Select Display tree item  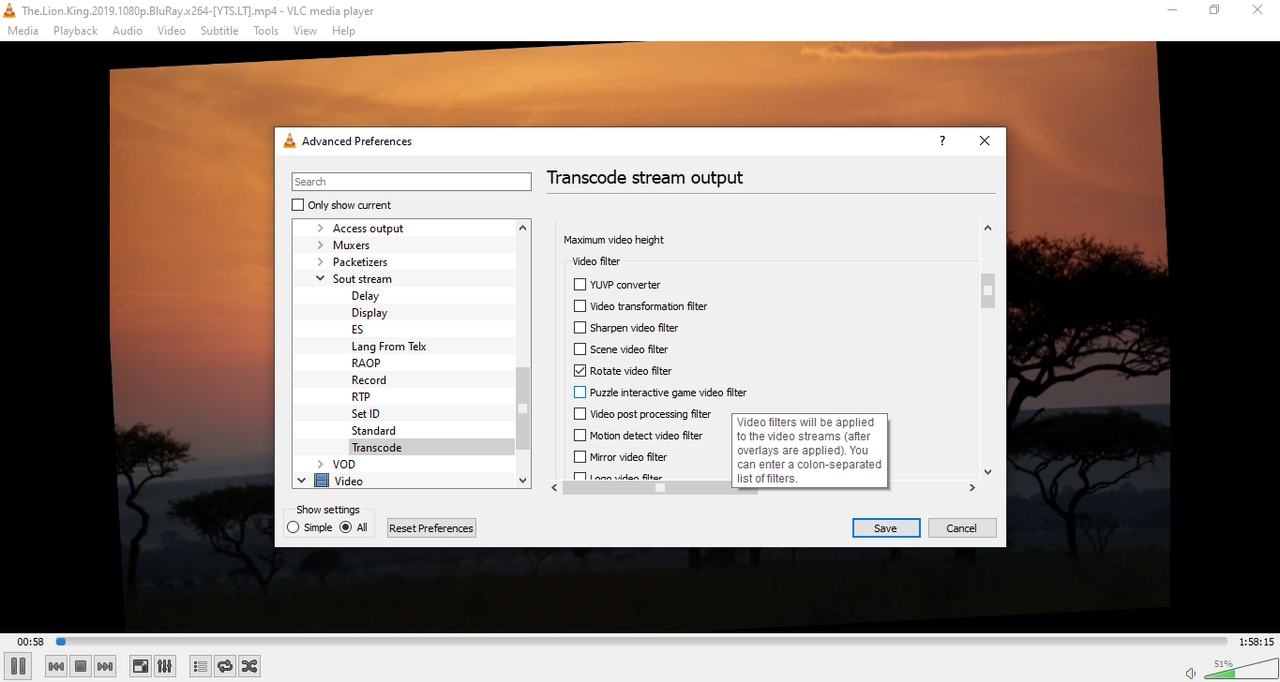pos(369,313)
